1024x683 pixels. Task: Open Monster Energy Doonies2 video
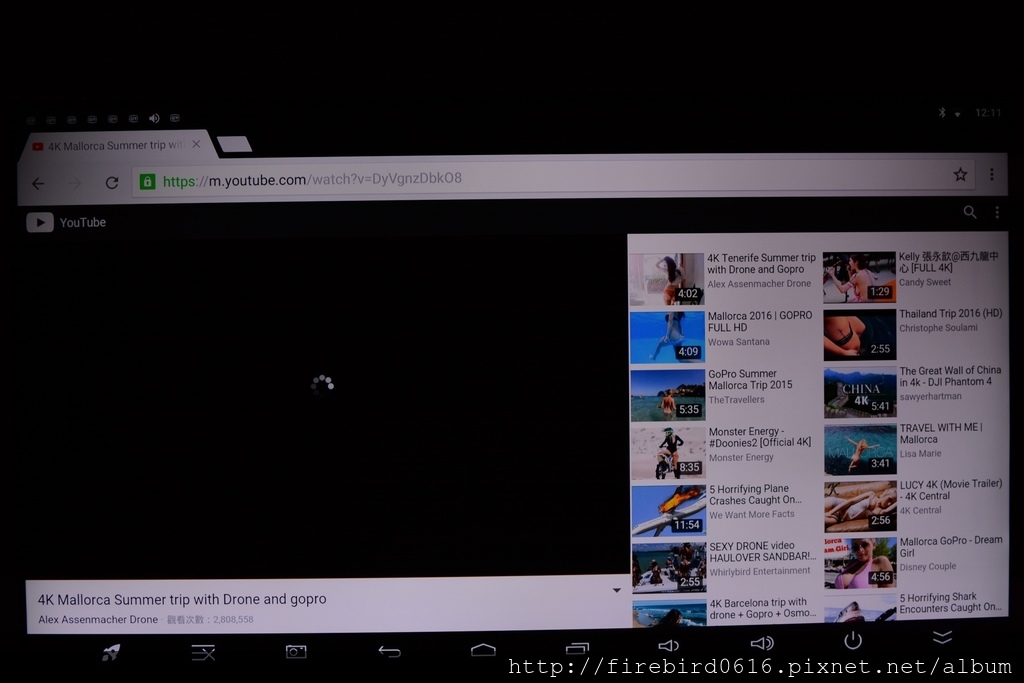coord(760,437)
